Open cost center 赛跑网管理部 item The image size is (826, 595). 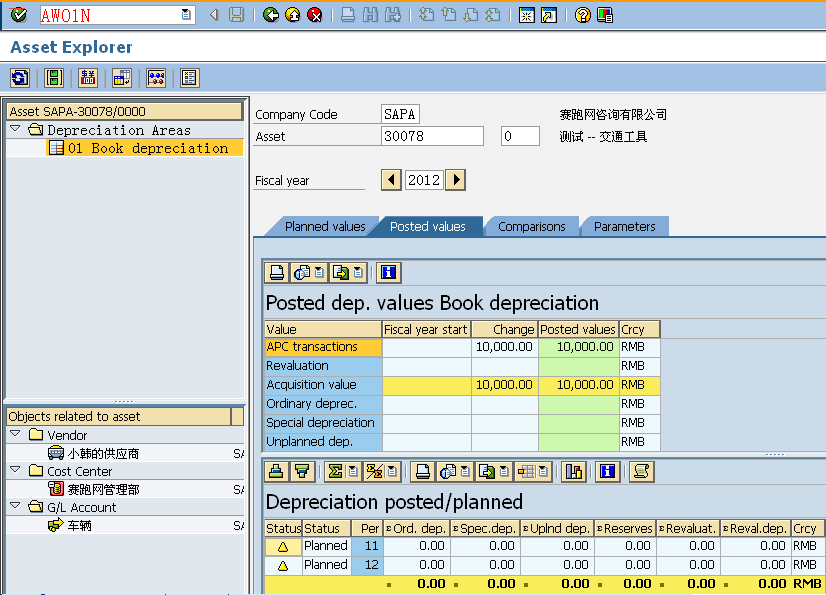(103, 490)
